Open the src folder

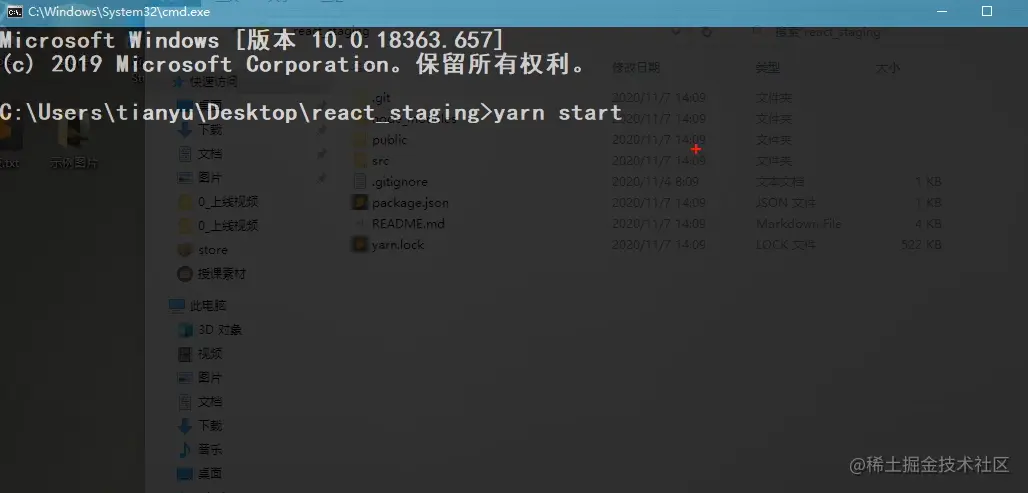tap(380, 161)
